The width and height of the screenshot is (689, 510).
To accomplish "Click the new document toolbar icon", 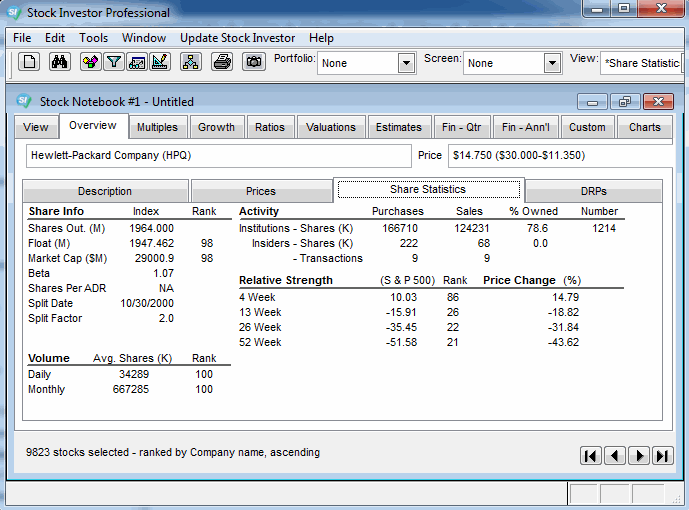I will [x=30, y=62].
